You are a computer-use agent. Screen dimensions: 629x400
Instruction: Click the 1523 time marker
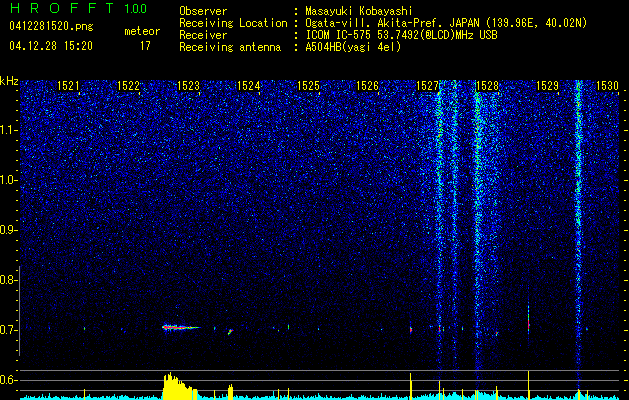tap(188, 85)
